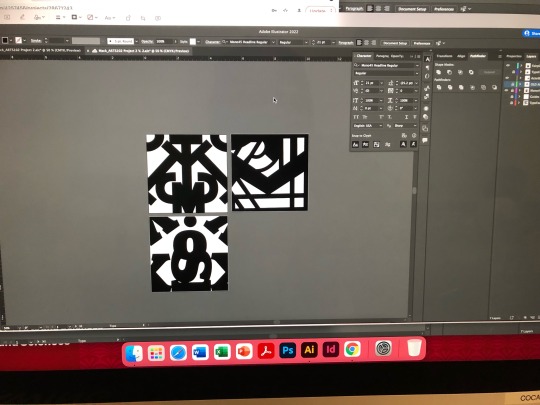Screen dimensions: 540x405
Task: Toggle Small Caps in Character panel
Action: click(365, 117)
